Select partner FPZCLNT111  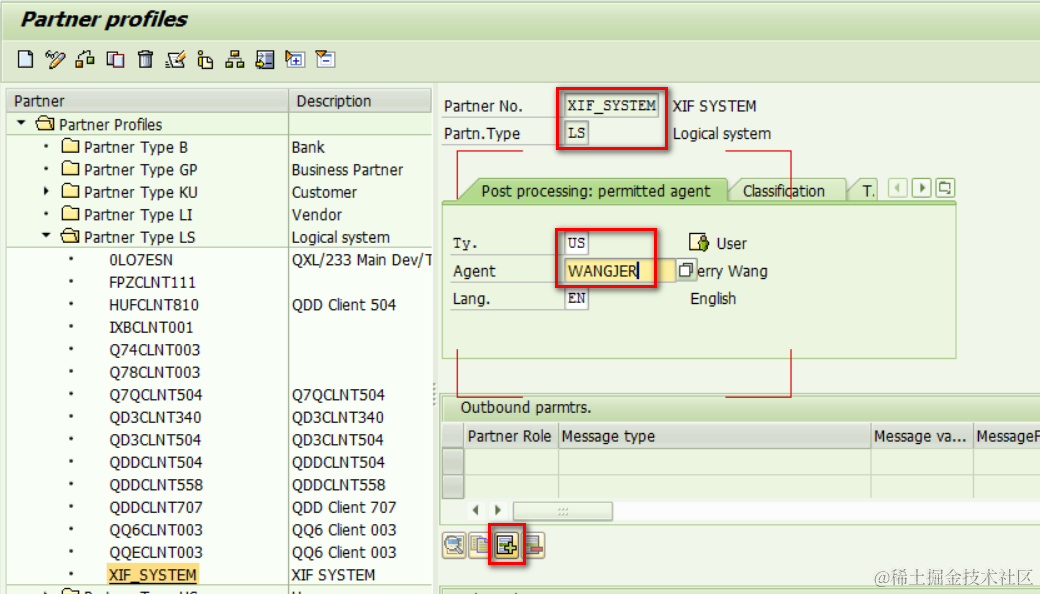tap(153, 282)
